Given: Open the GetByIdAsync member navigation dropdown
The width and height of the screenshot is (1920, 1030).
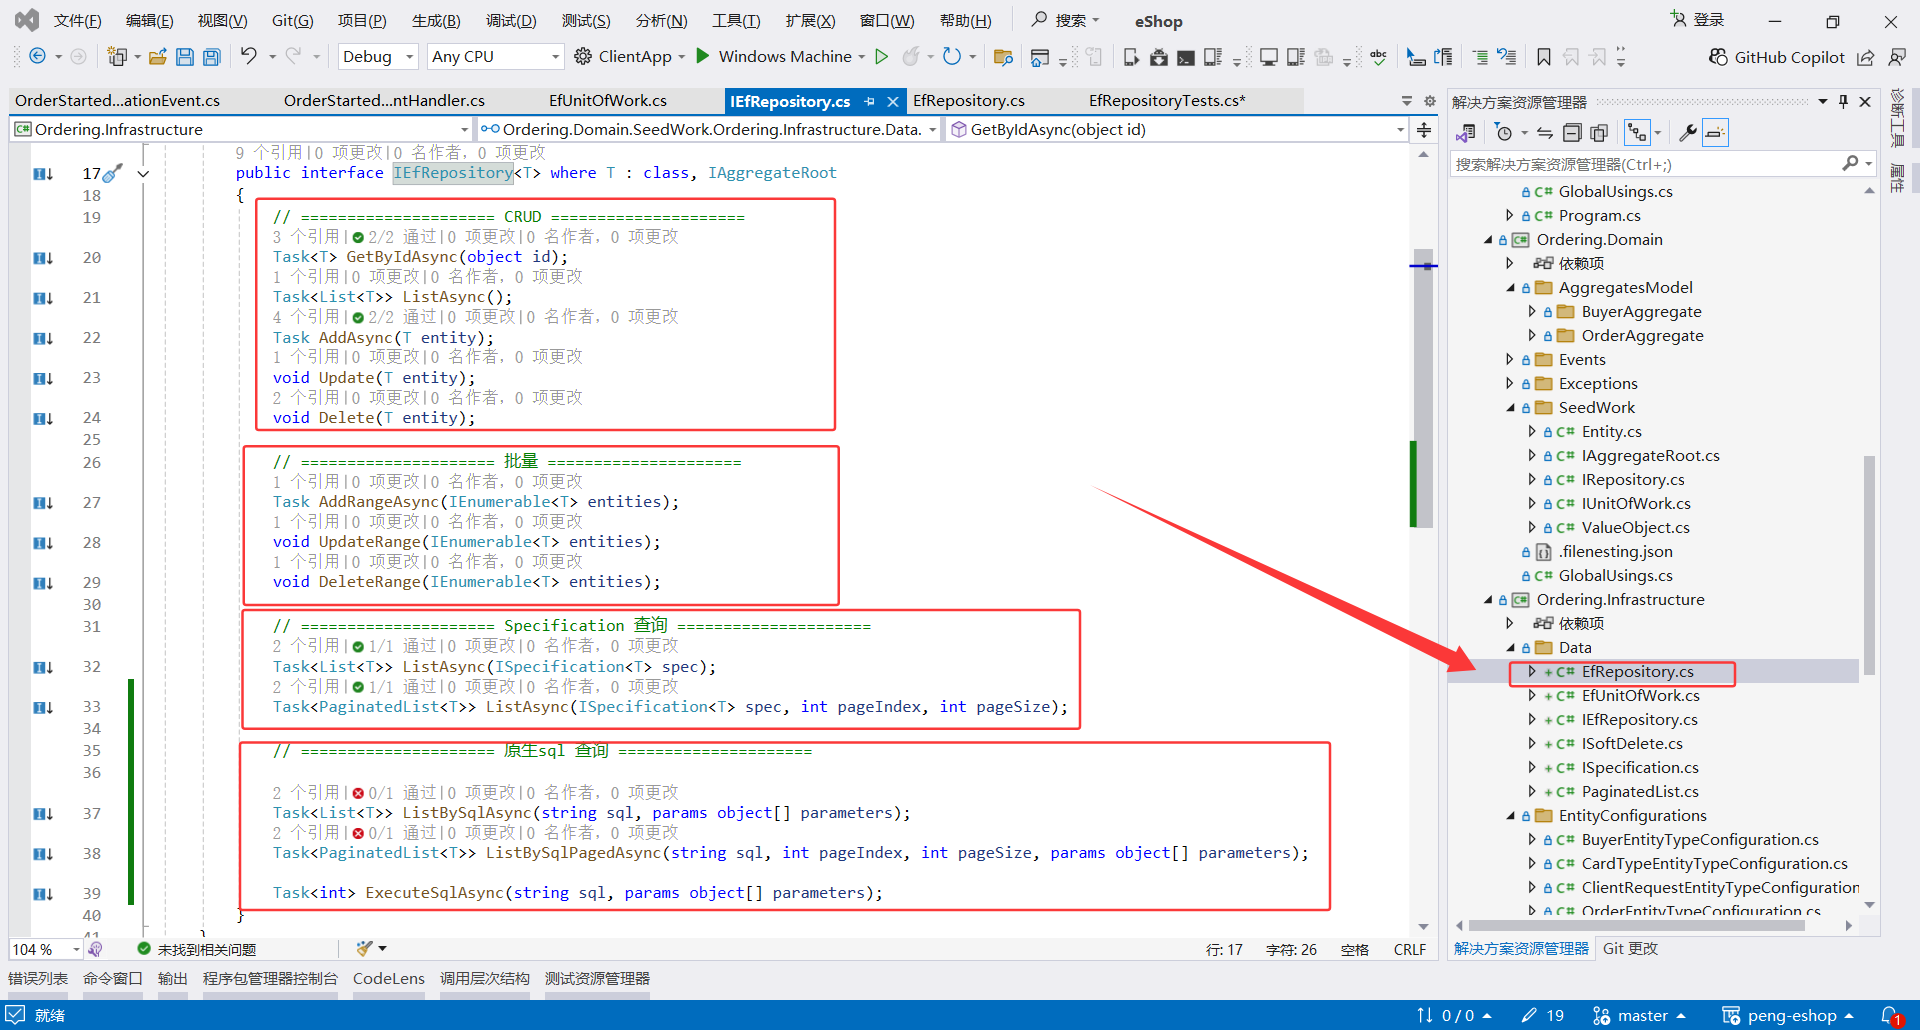Looking at the screenshot, I should point(1177,130).
